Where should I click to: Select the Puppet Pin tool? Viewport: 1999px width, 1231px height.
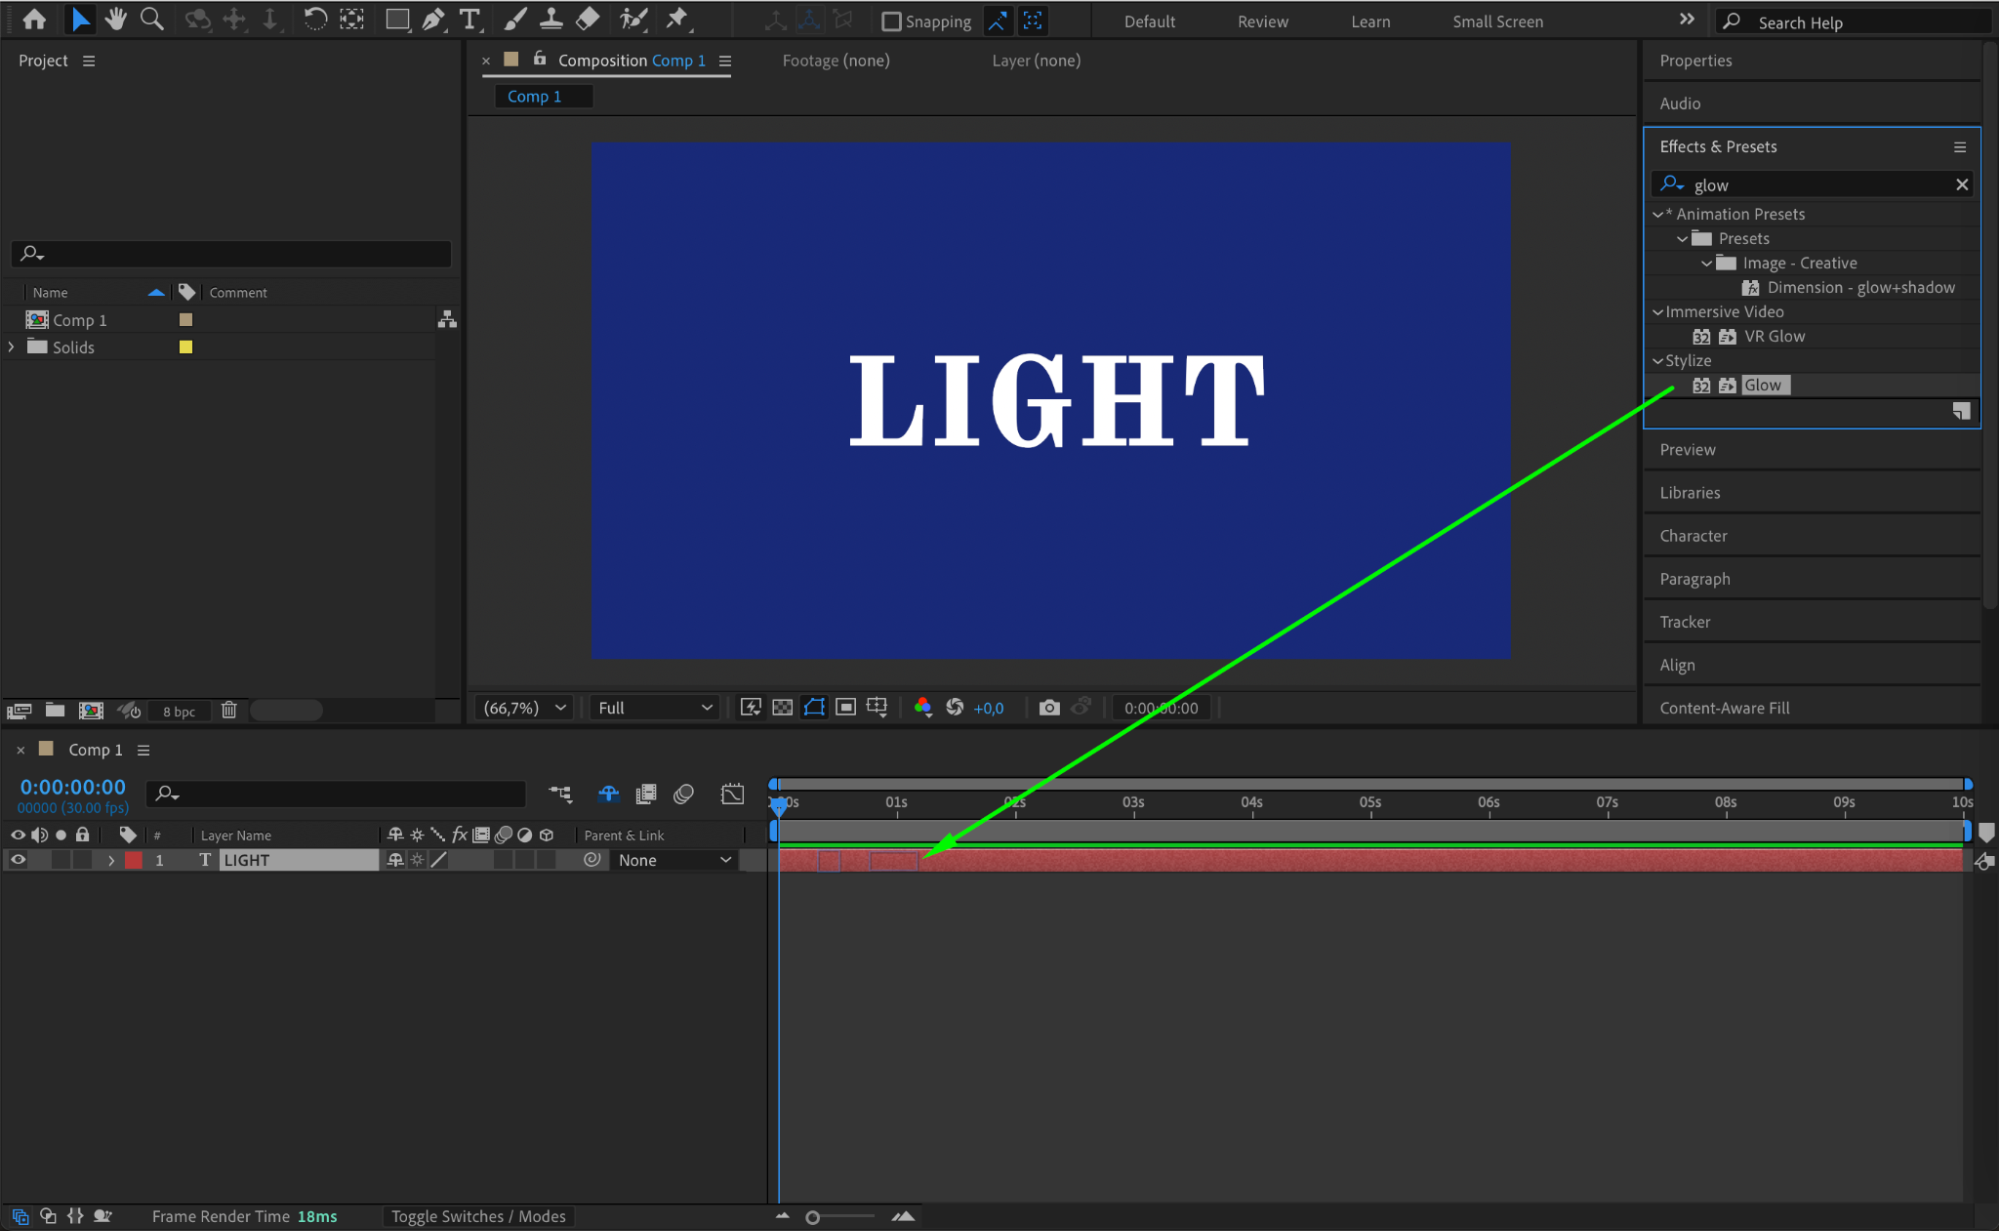coord(678,19)
